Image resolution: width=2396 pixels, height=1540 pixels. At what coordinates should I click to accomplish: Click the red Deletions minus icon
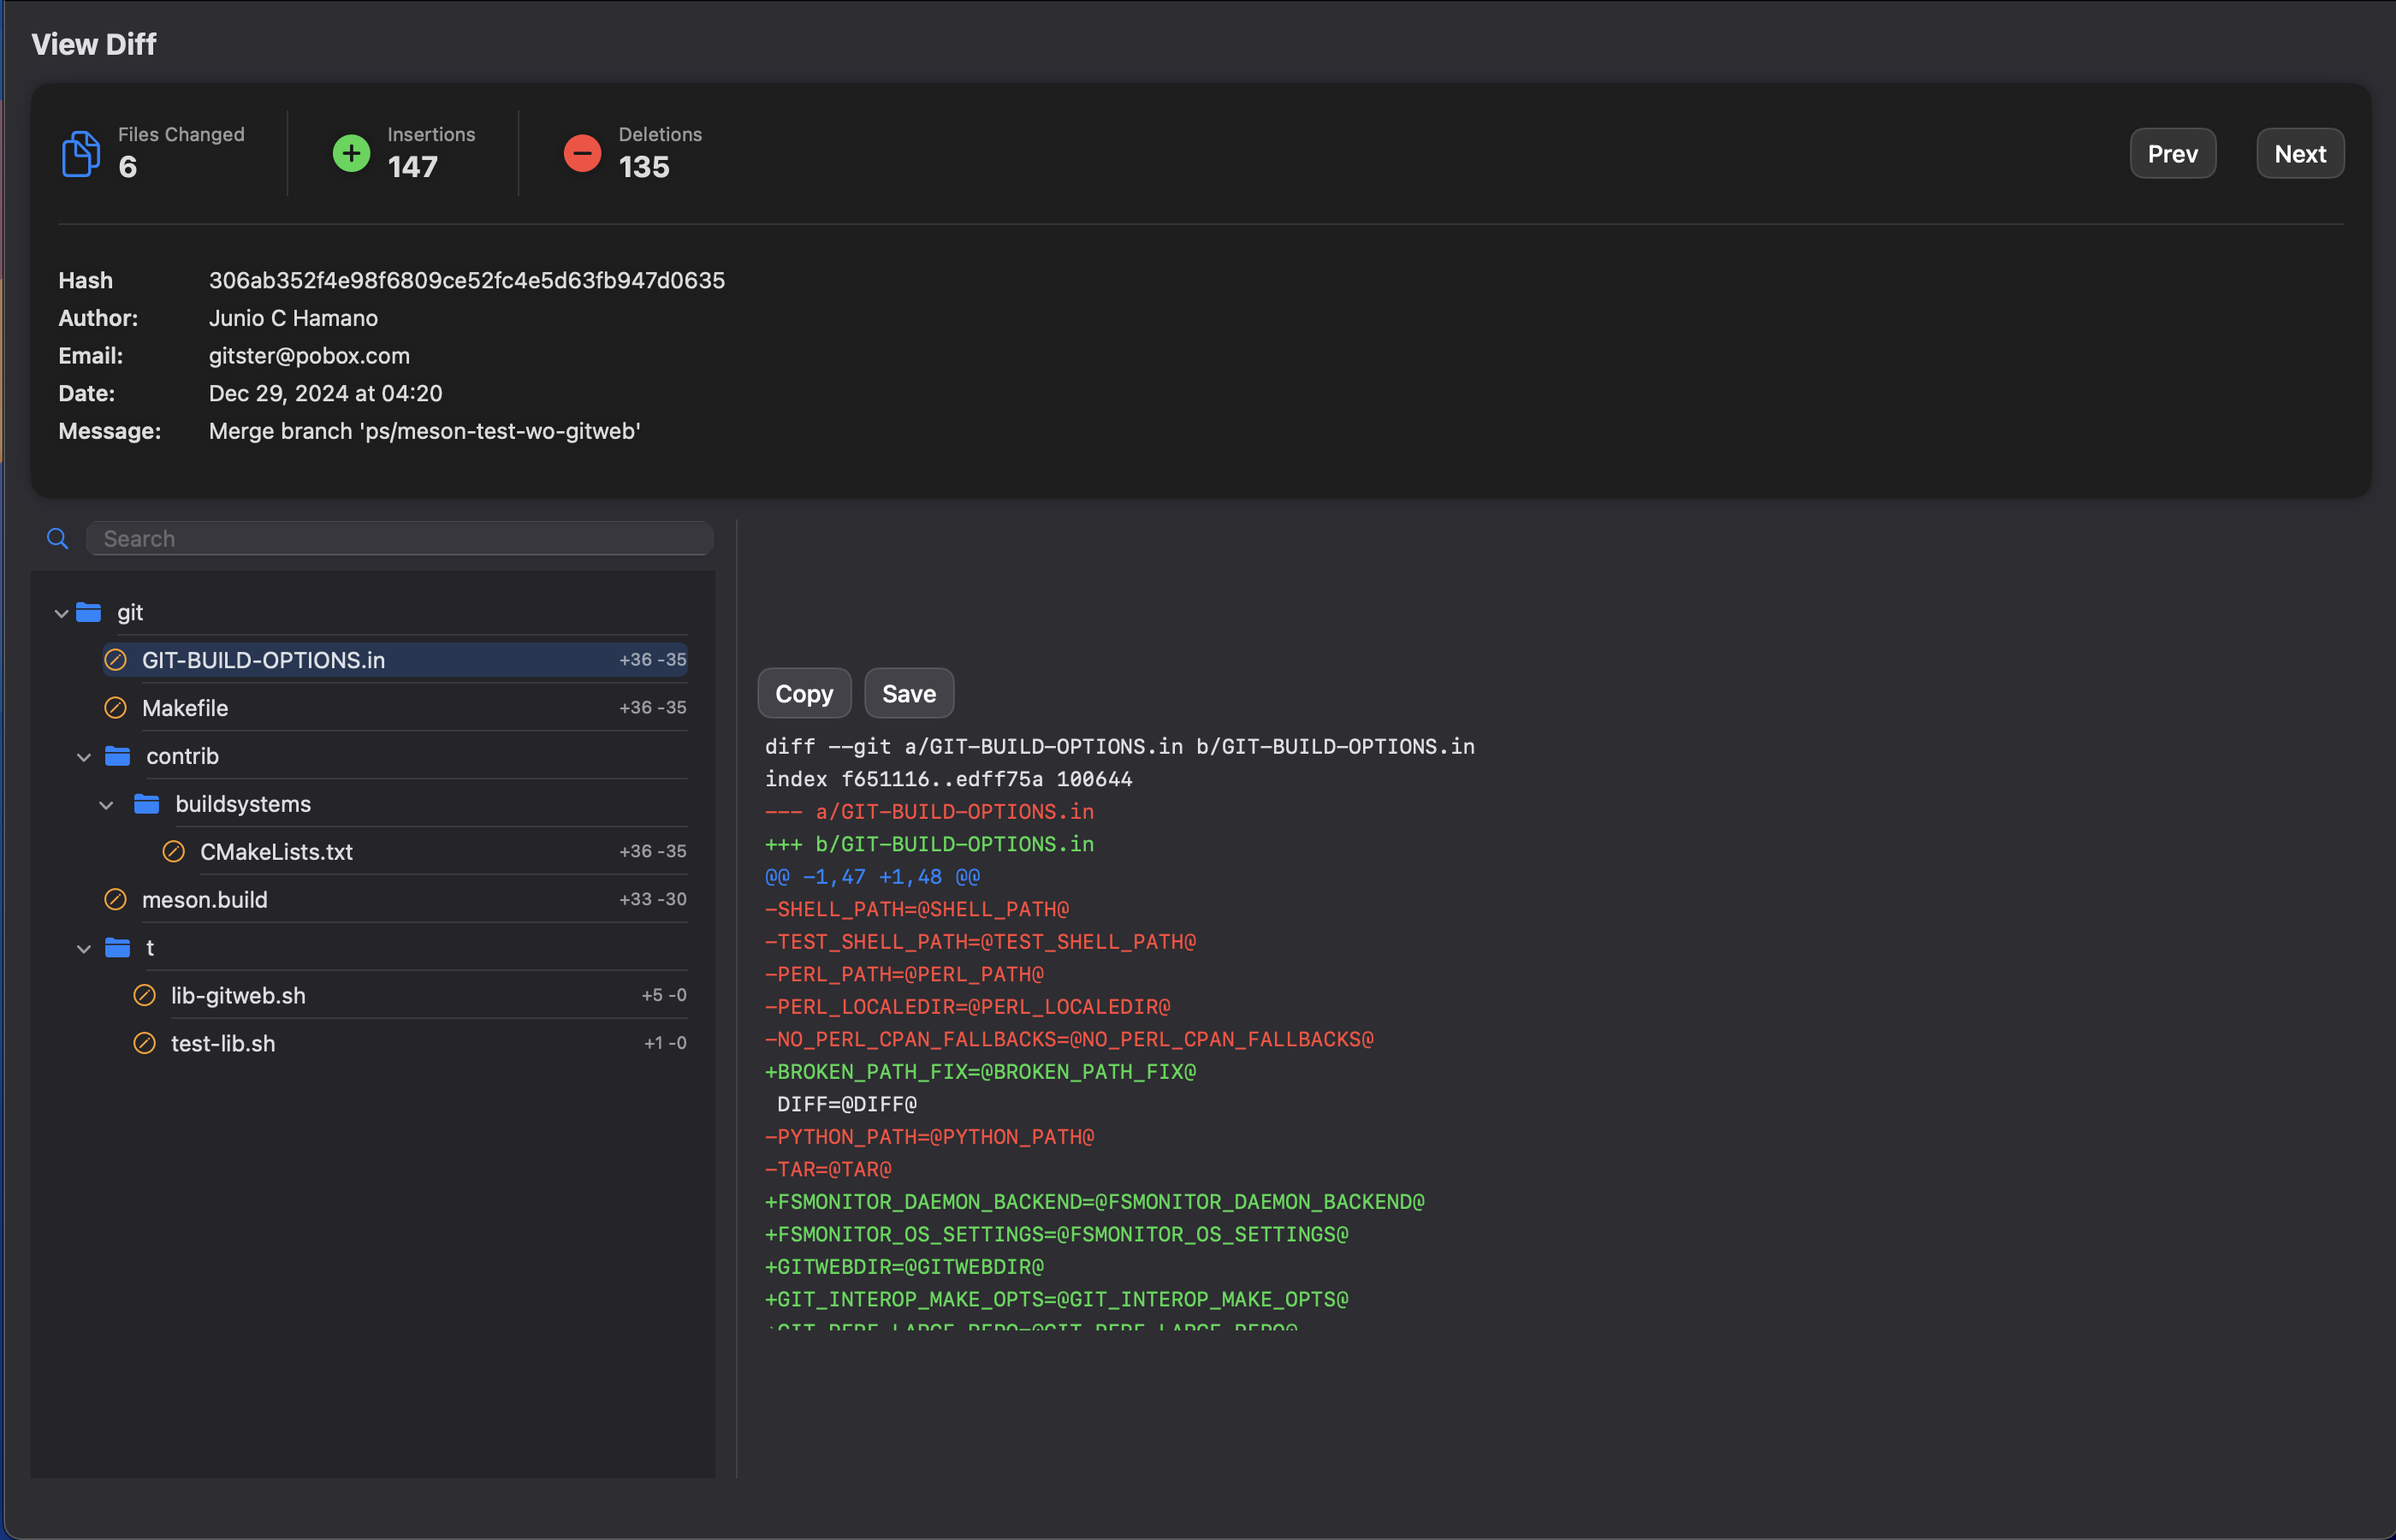(x=581, y=152)
